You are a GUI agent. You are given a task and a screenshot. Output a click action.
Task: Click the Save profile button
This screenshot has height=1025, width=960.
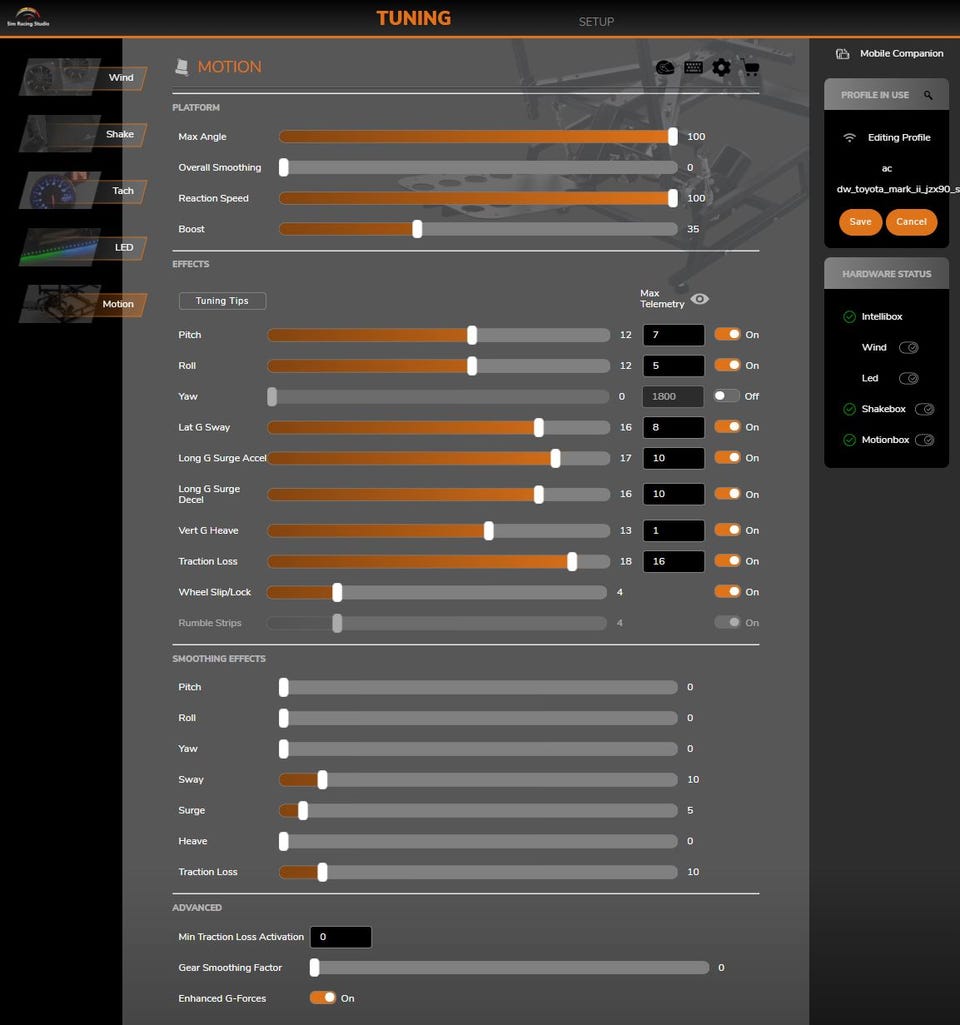point(860,222)
